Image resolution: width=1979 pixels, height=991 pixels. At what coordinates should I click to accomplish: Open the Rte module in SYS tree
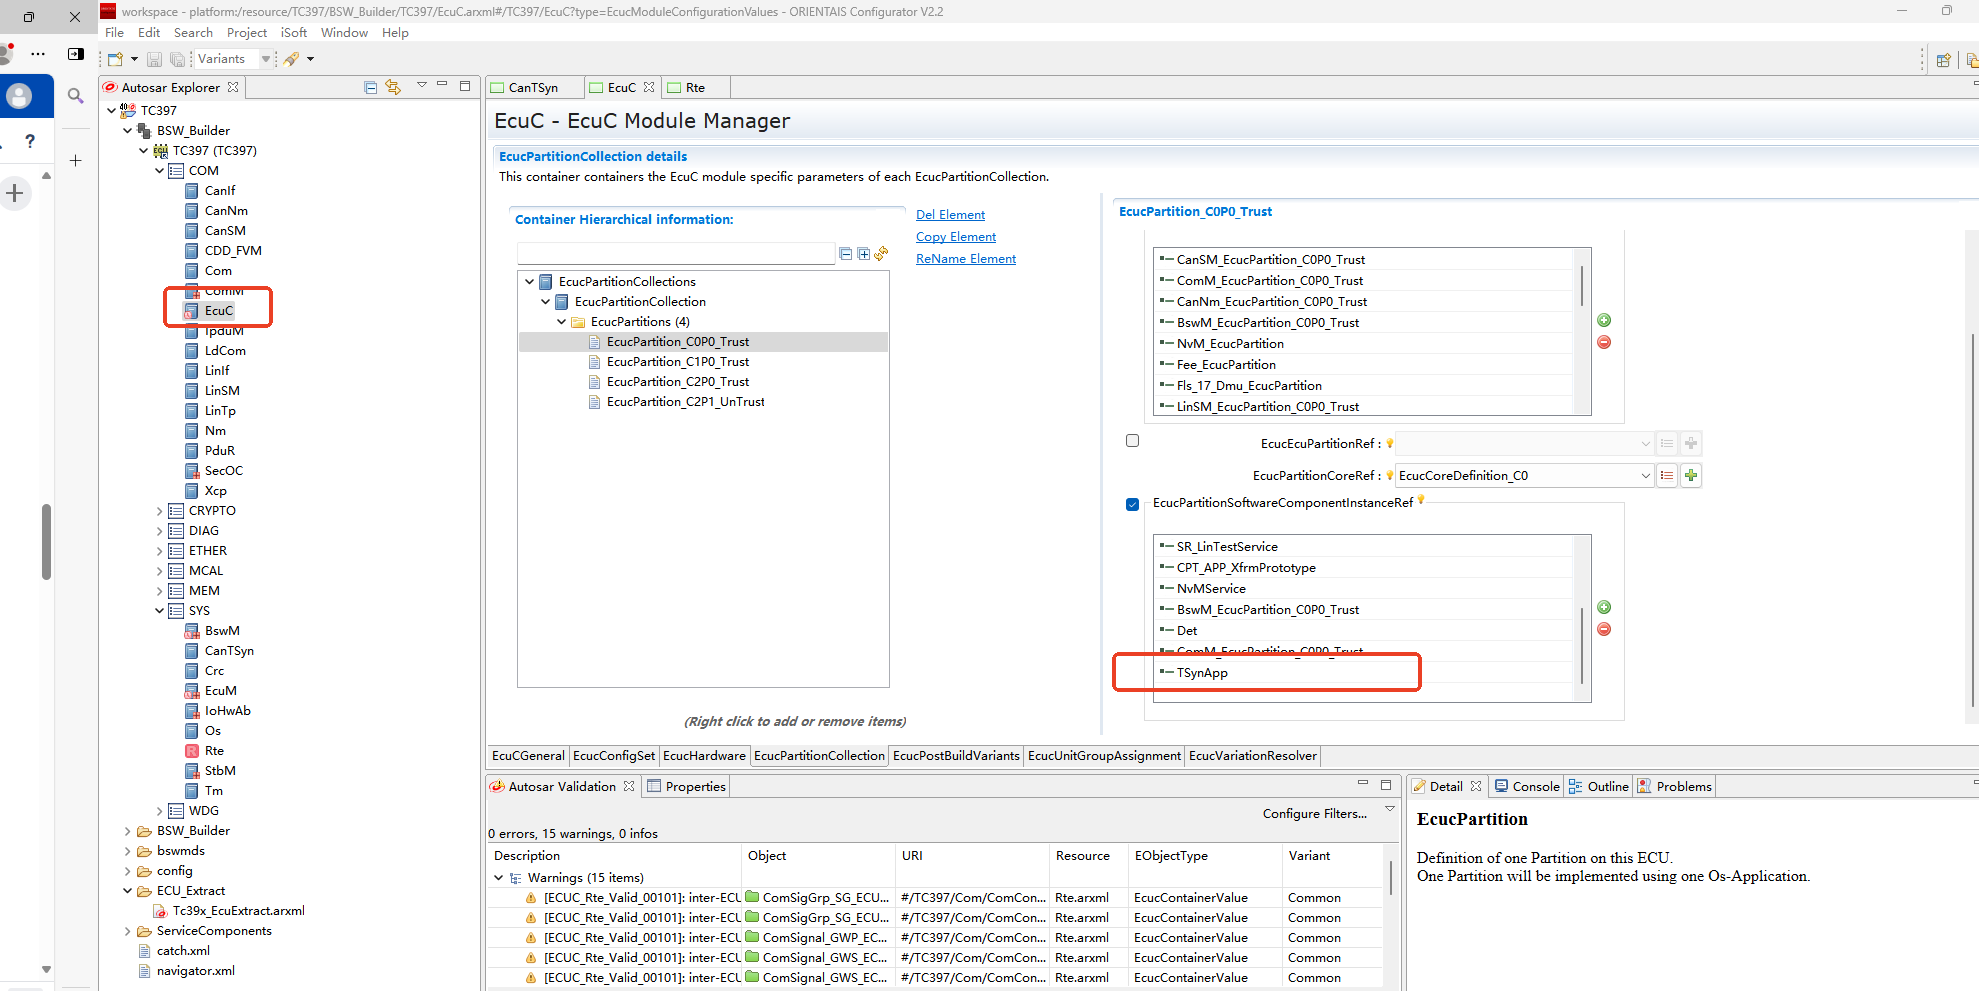coord(214,751)
